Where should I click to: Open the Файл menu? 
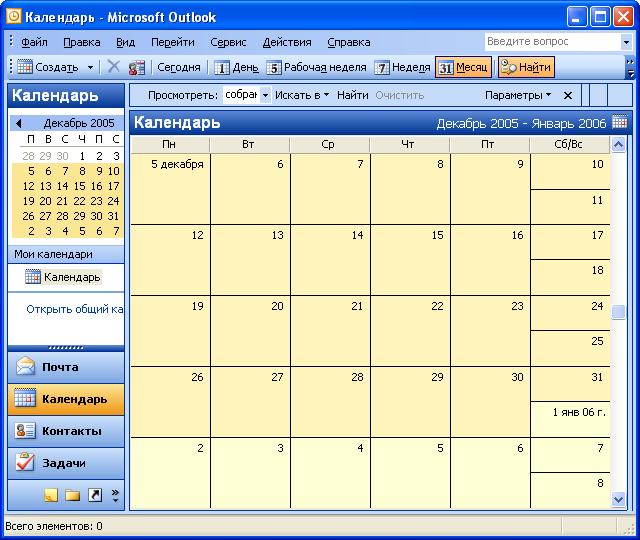(34, 42)
